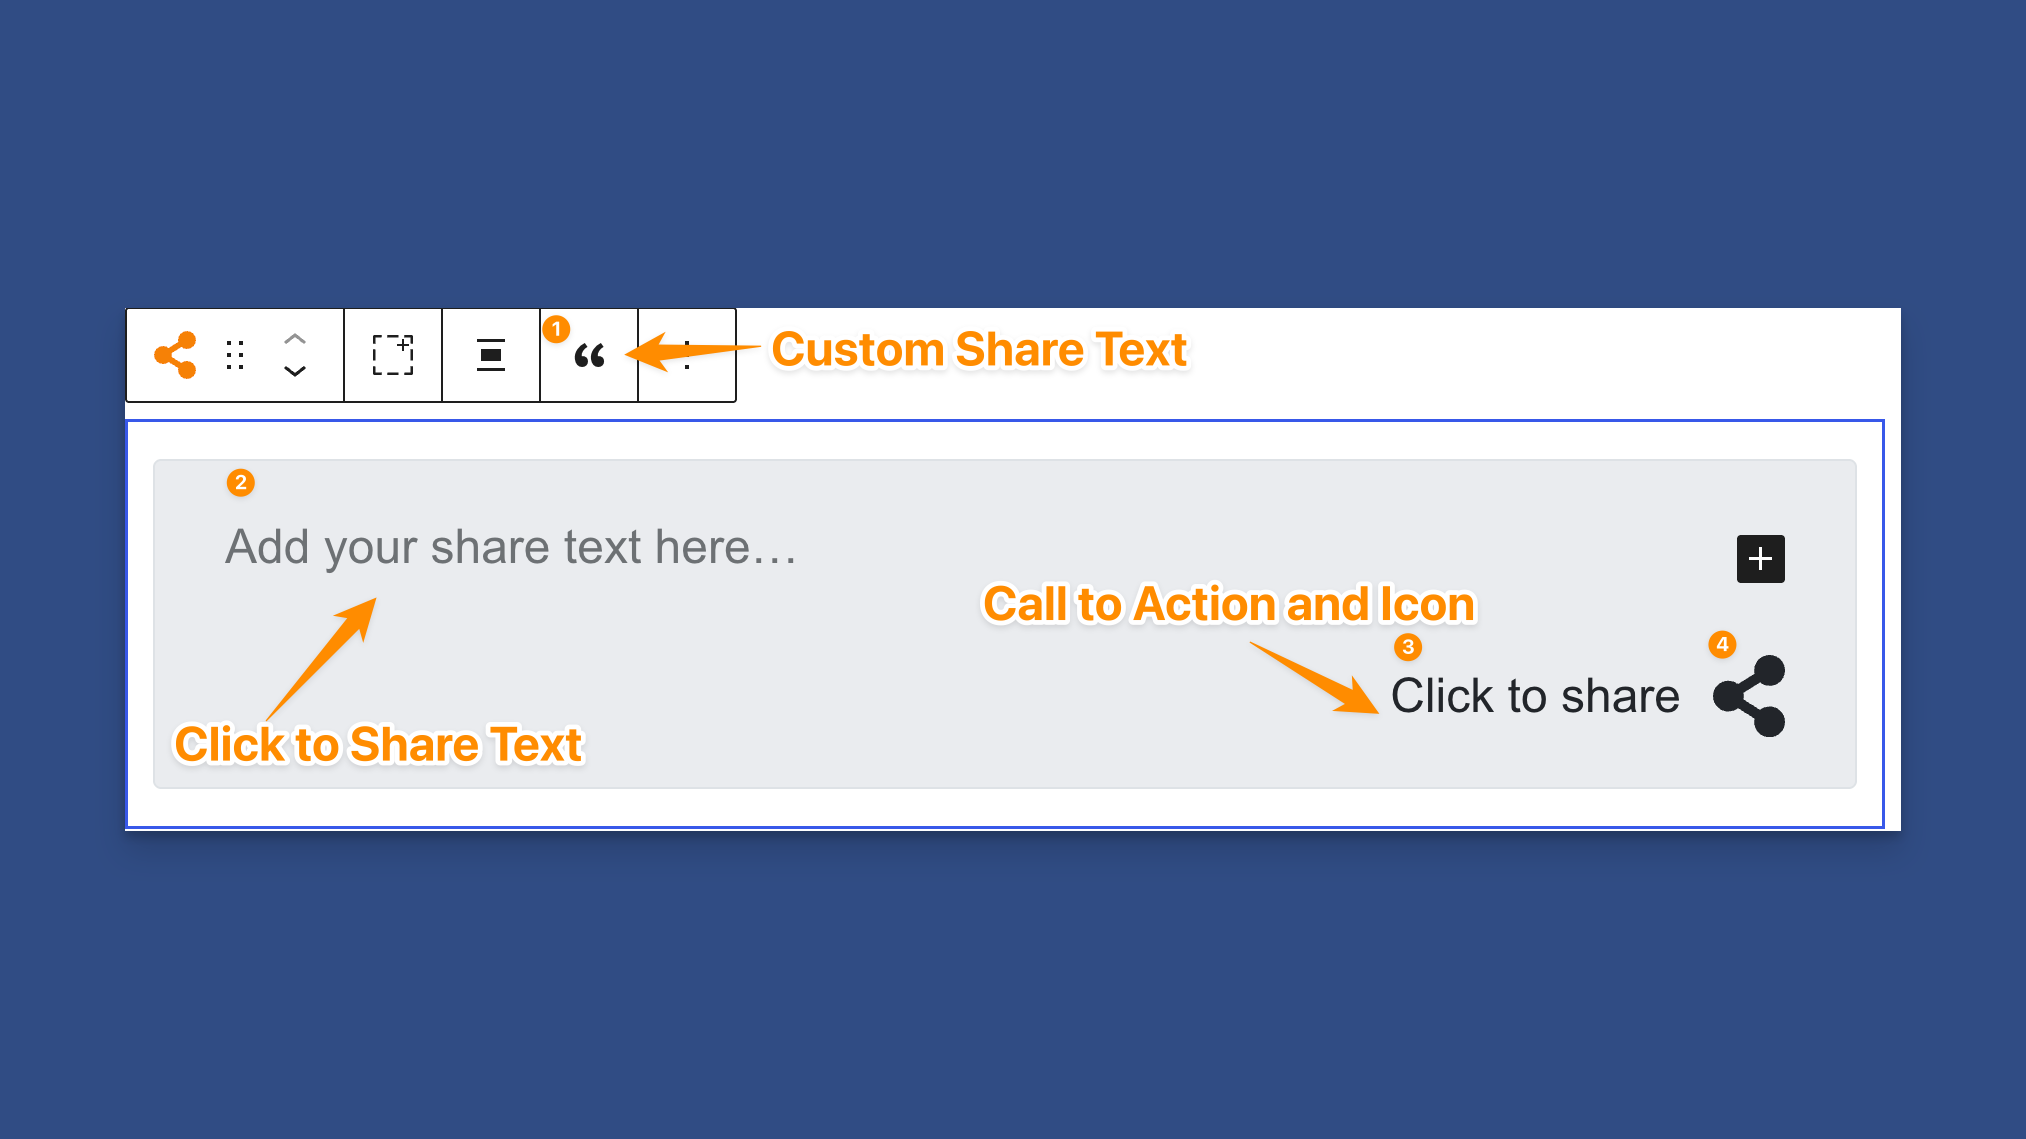Screen dimensions: 2026x1139
Task: Open the three-dot block options menu
Action: click(x=687, y=355)
